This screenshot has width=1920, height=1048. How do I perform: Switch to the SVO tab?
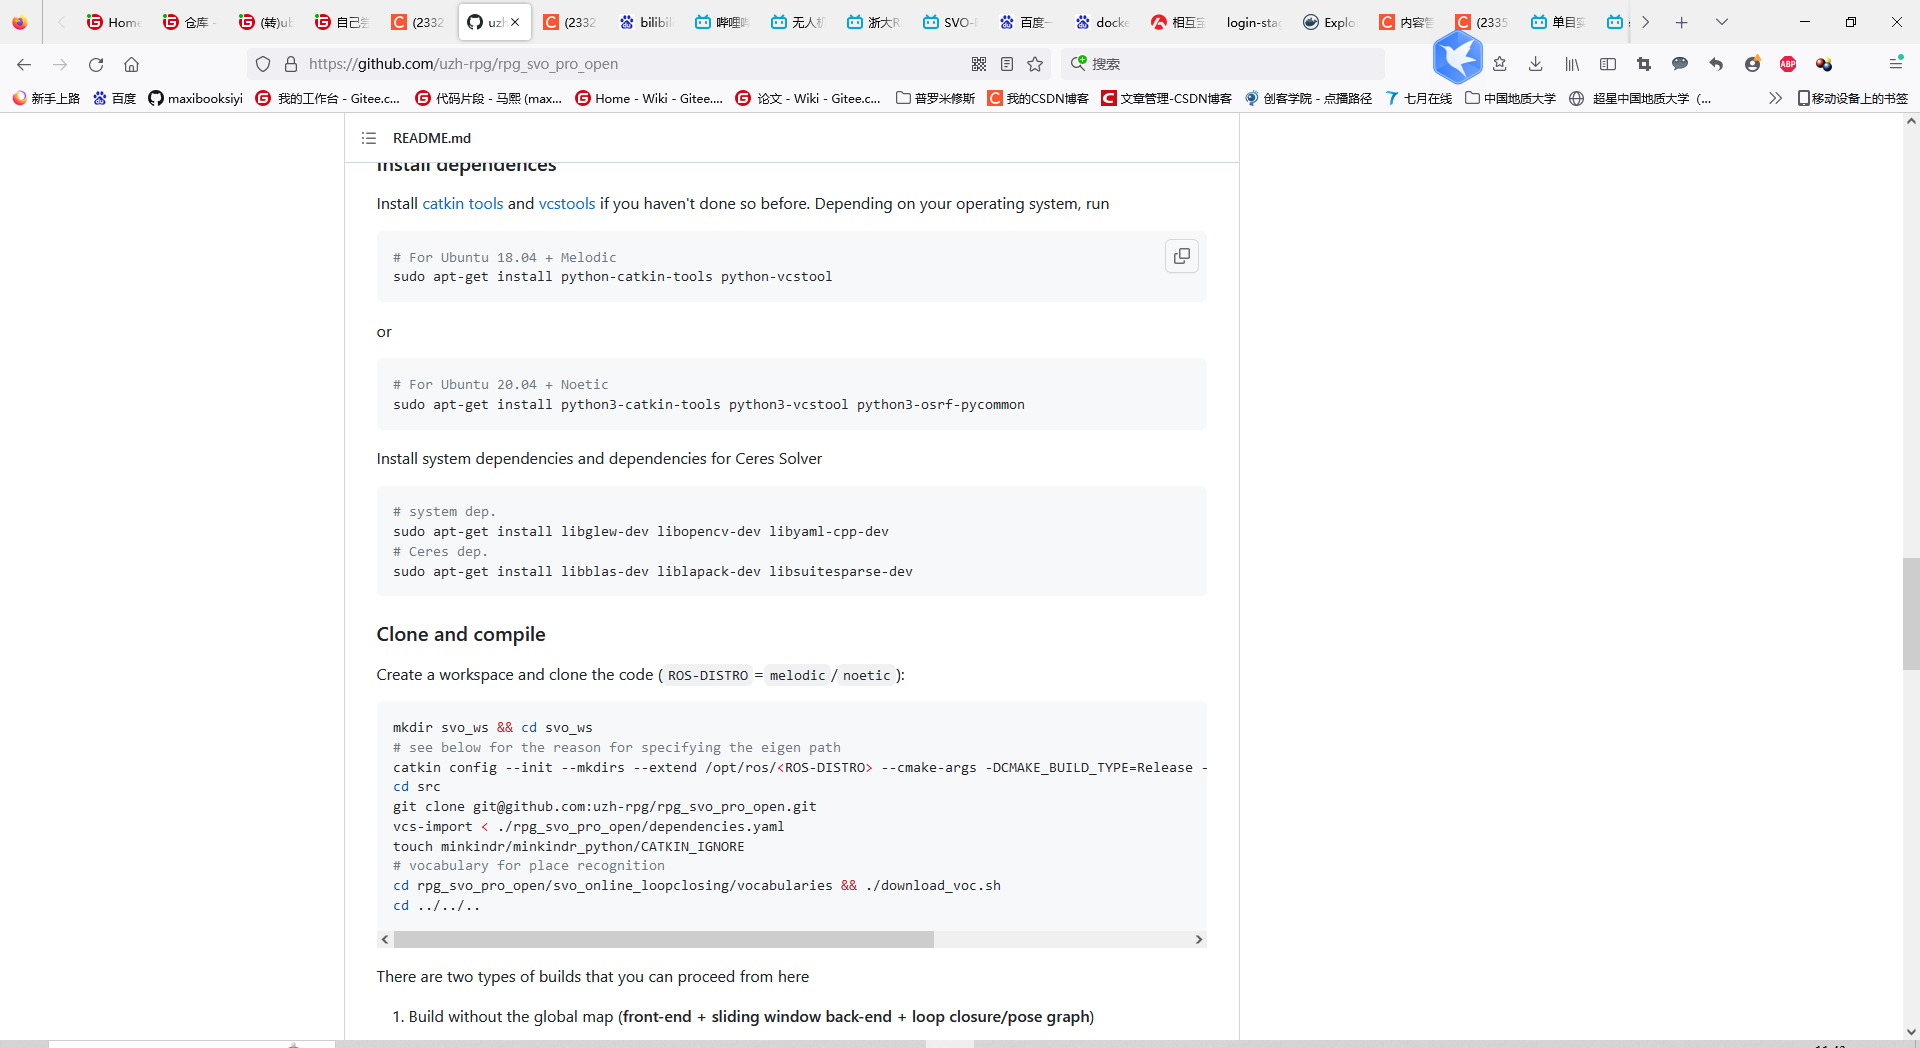click(949, 22)
